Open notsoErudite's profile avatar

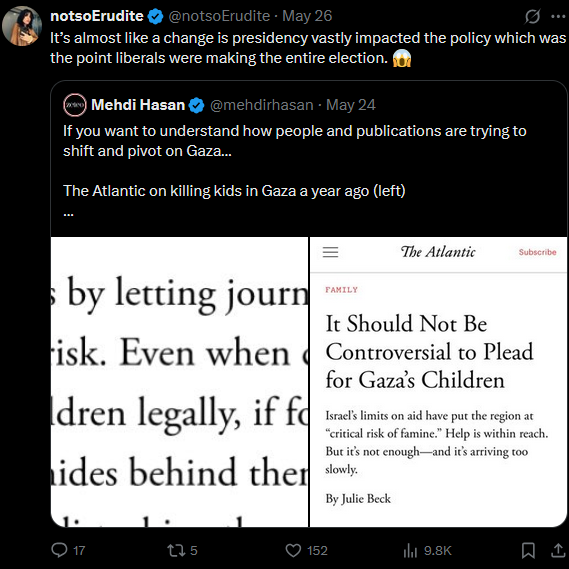pos(22,26)
